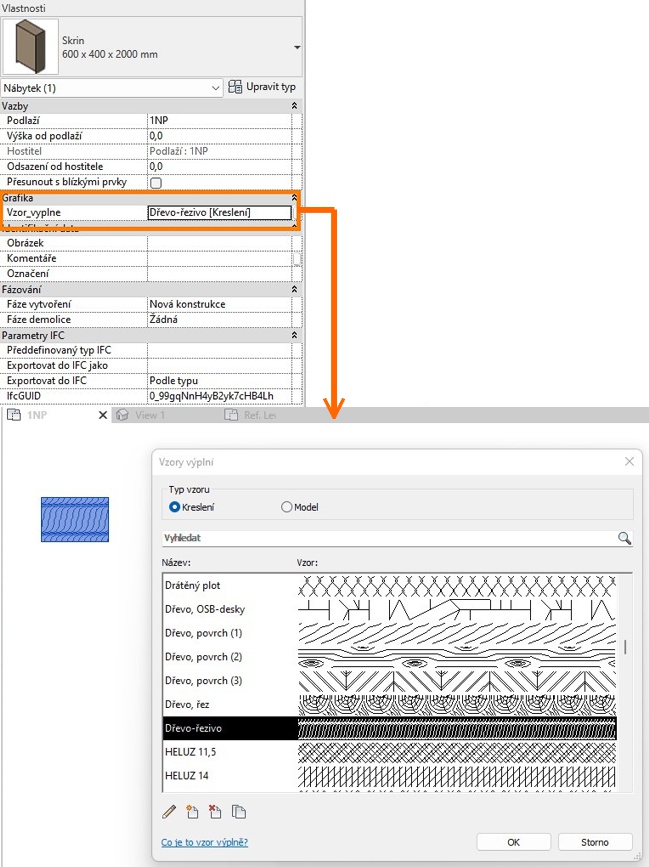Viewport: 649px width, 867px height.
Task: Click the search magnifier icon
Action: 624,538
